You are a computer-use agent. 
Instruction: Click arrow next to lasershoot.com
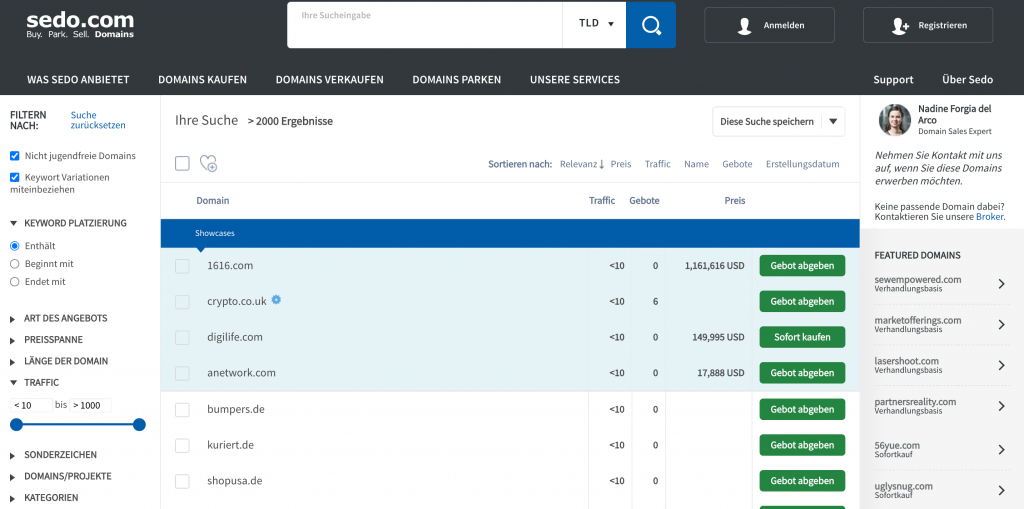[1001, 365]
